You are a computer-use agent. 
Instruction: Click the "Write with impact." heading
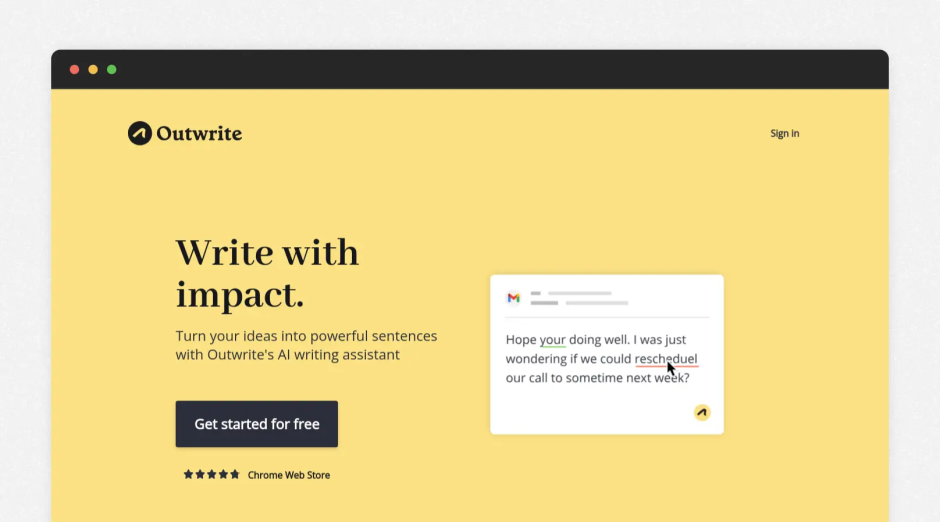[x=266, y=273]
